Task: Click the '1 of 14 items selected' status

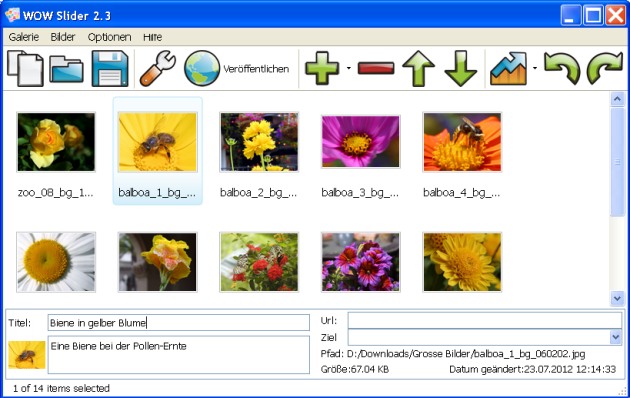Action: tap(61, 388)
